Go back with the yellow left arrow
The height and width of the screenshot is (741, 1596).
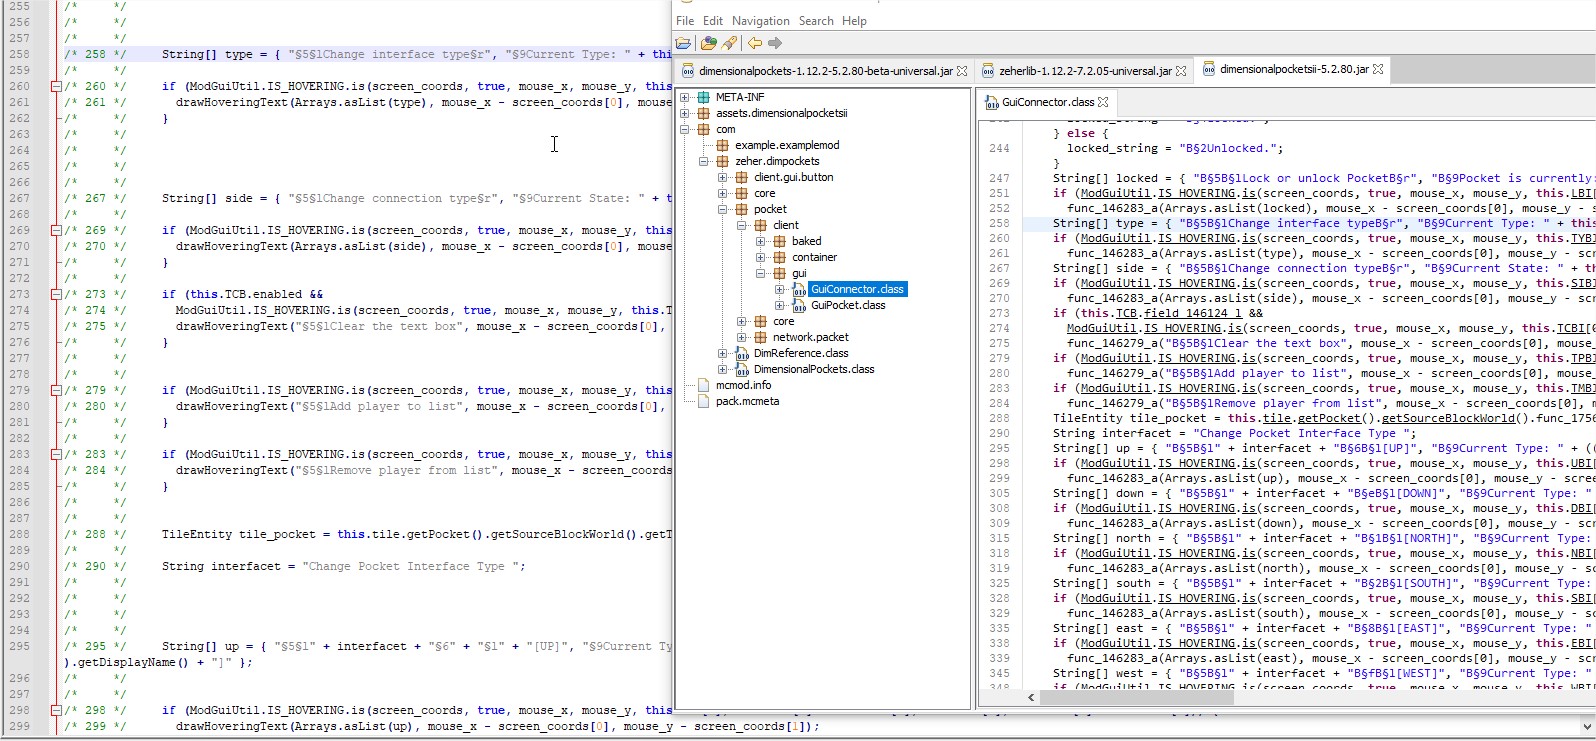click(755, 43)
